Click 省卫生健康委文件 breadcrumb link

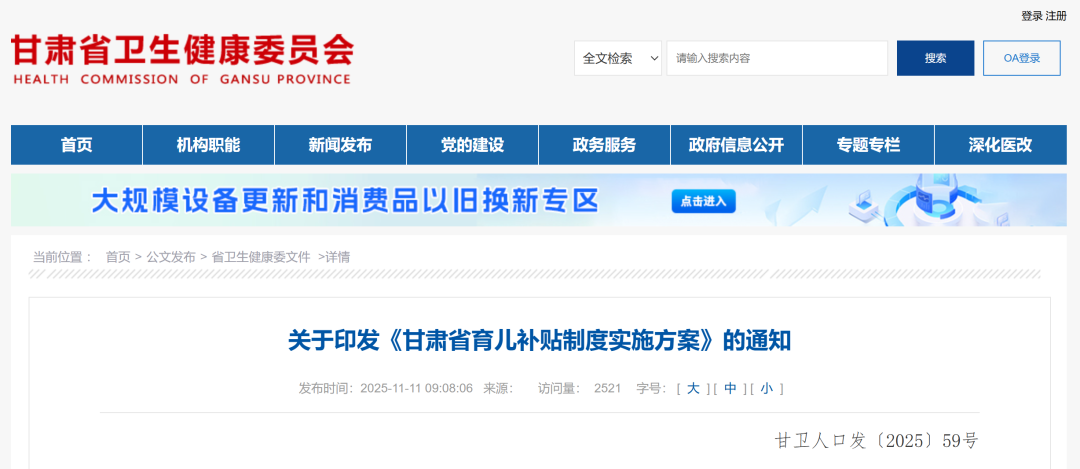point(261,257)
